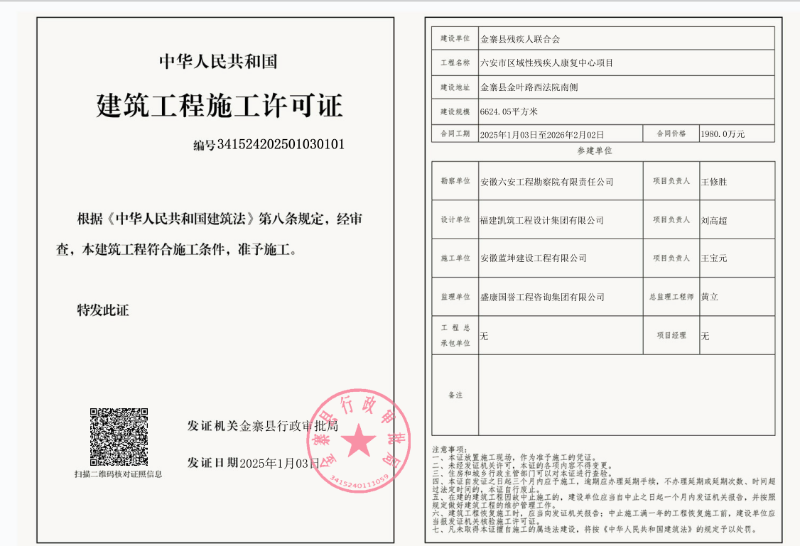Image resolution: width=800 pixels, height=546 pixels.
Task: Click the label '勘察单位'
Action: click(455, 181)
